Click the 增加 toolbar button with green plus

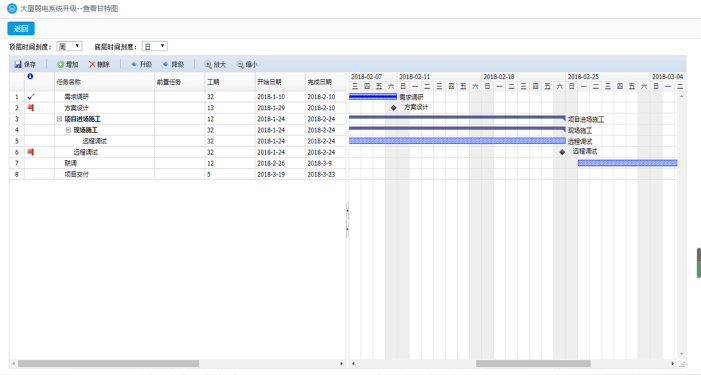(68, 64)
